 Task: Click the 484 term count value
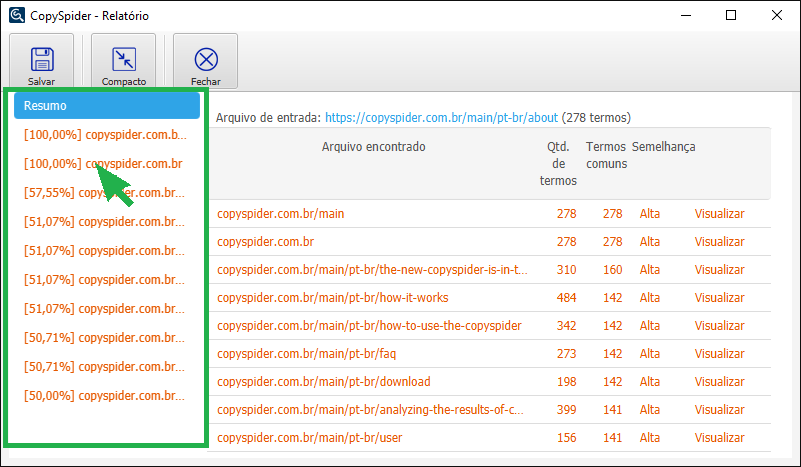[567, 298]
